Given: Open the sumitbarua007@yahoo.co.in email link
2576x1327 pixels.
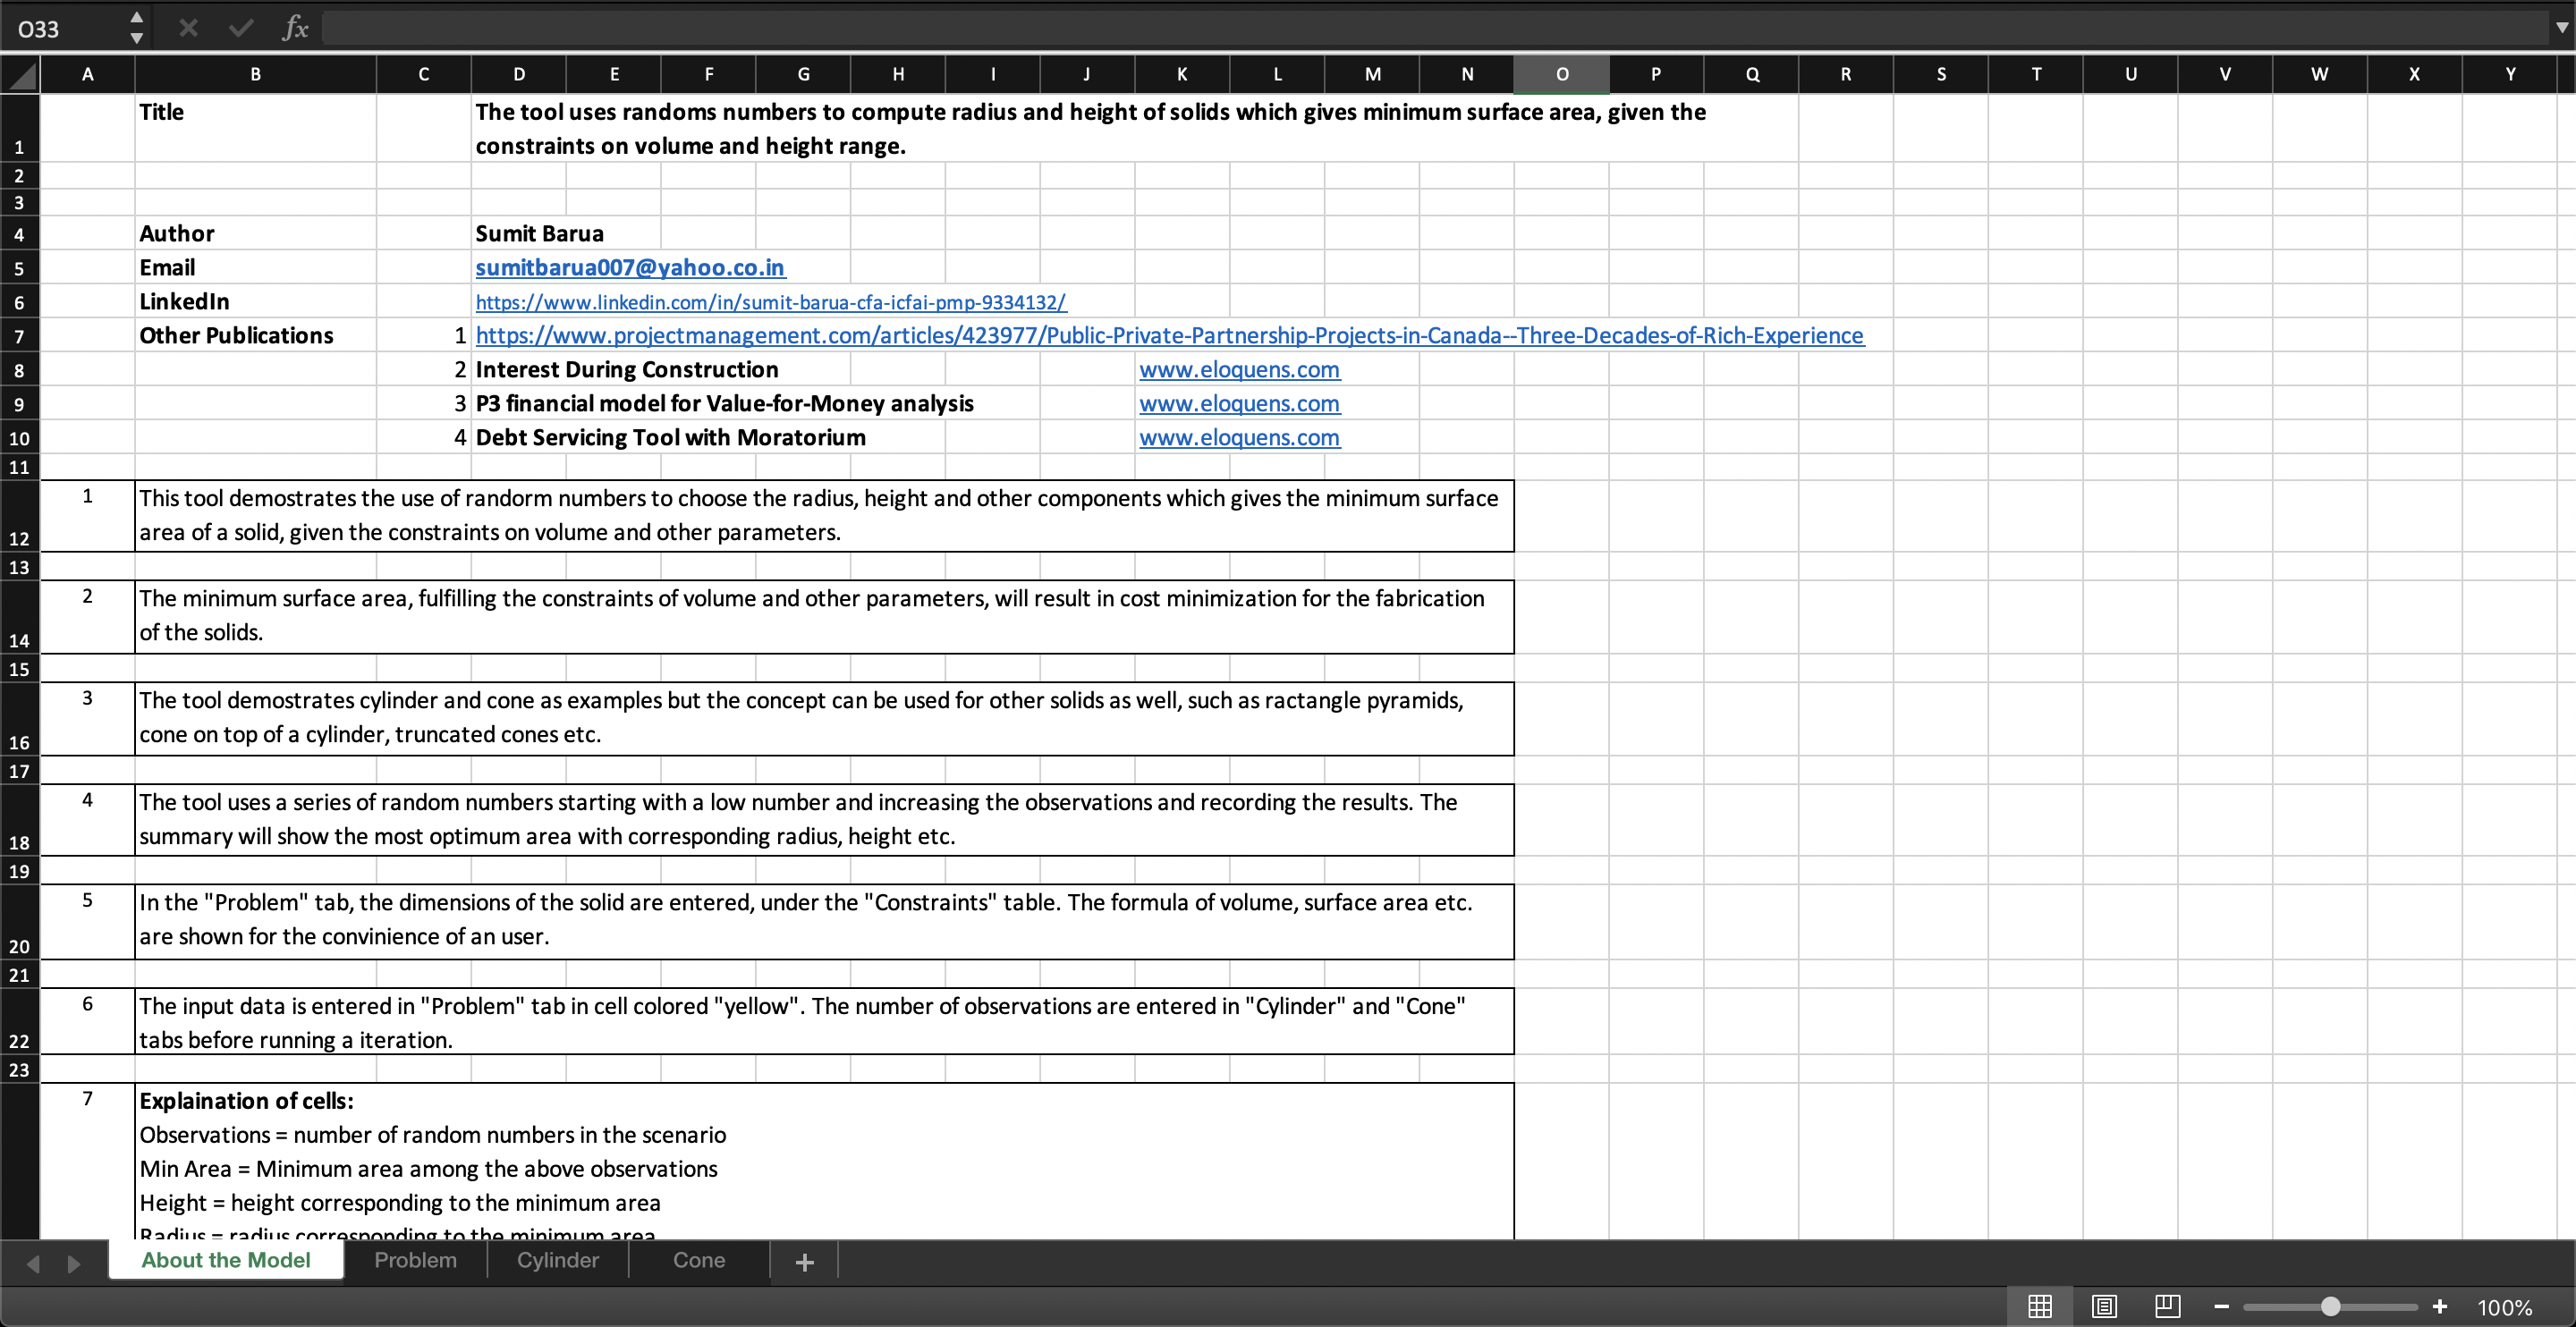Looking at the screenshot, I should coord(630,267).
